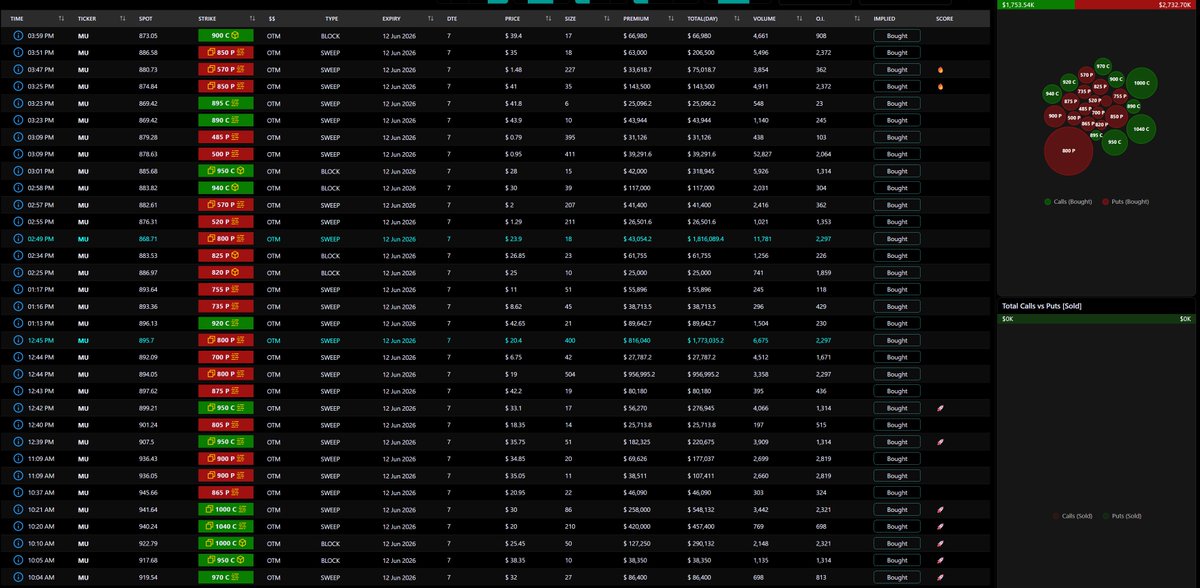Click volume value 52,827
This screenshot has width=1200, height=588.
[765, 154]
